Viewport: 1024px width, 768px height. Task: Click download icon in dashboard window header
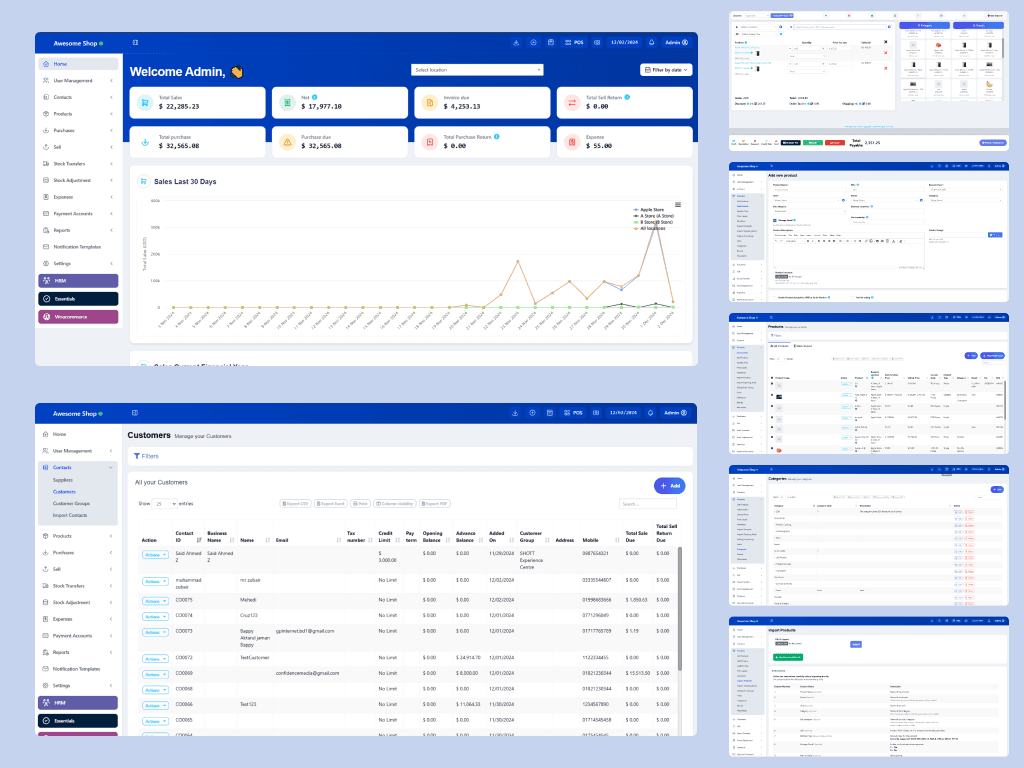click(516, 42)
